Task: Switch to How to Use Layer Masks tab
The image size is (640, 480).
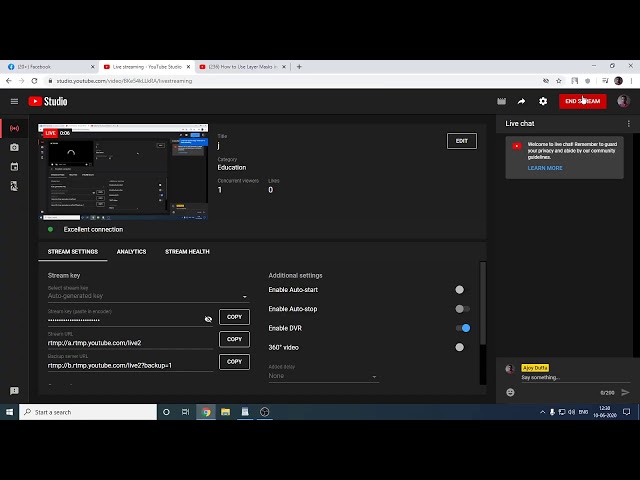Action: [x=242, y=67]
